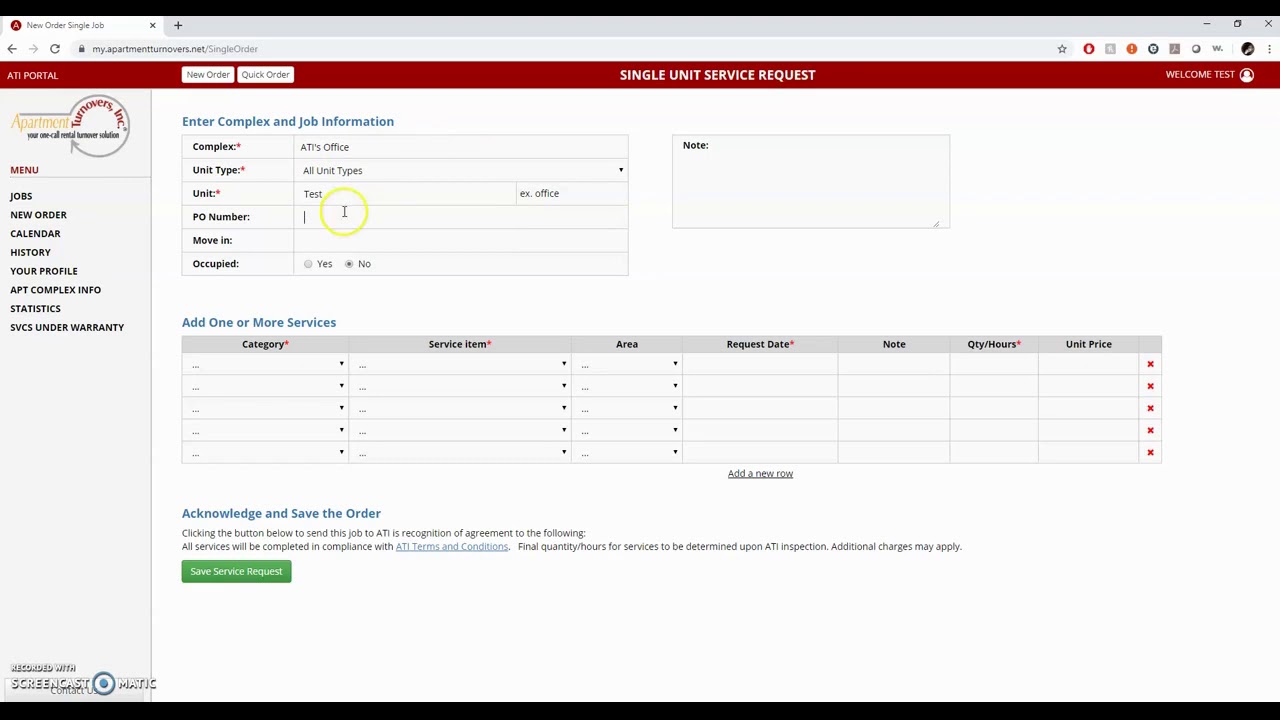
Task: Click the PO Number input field
Action: (x=462, y=217)
